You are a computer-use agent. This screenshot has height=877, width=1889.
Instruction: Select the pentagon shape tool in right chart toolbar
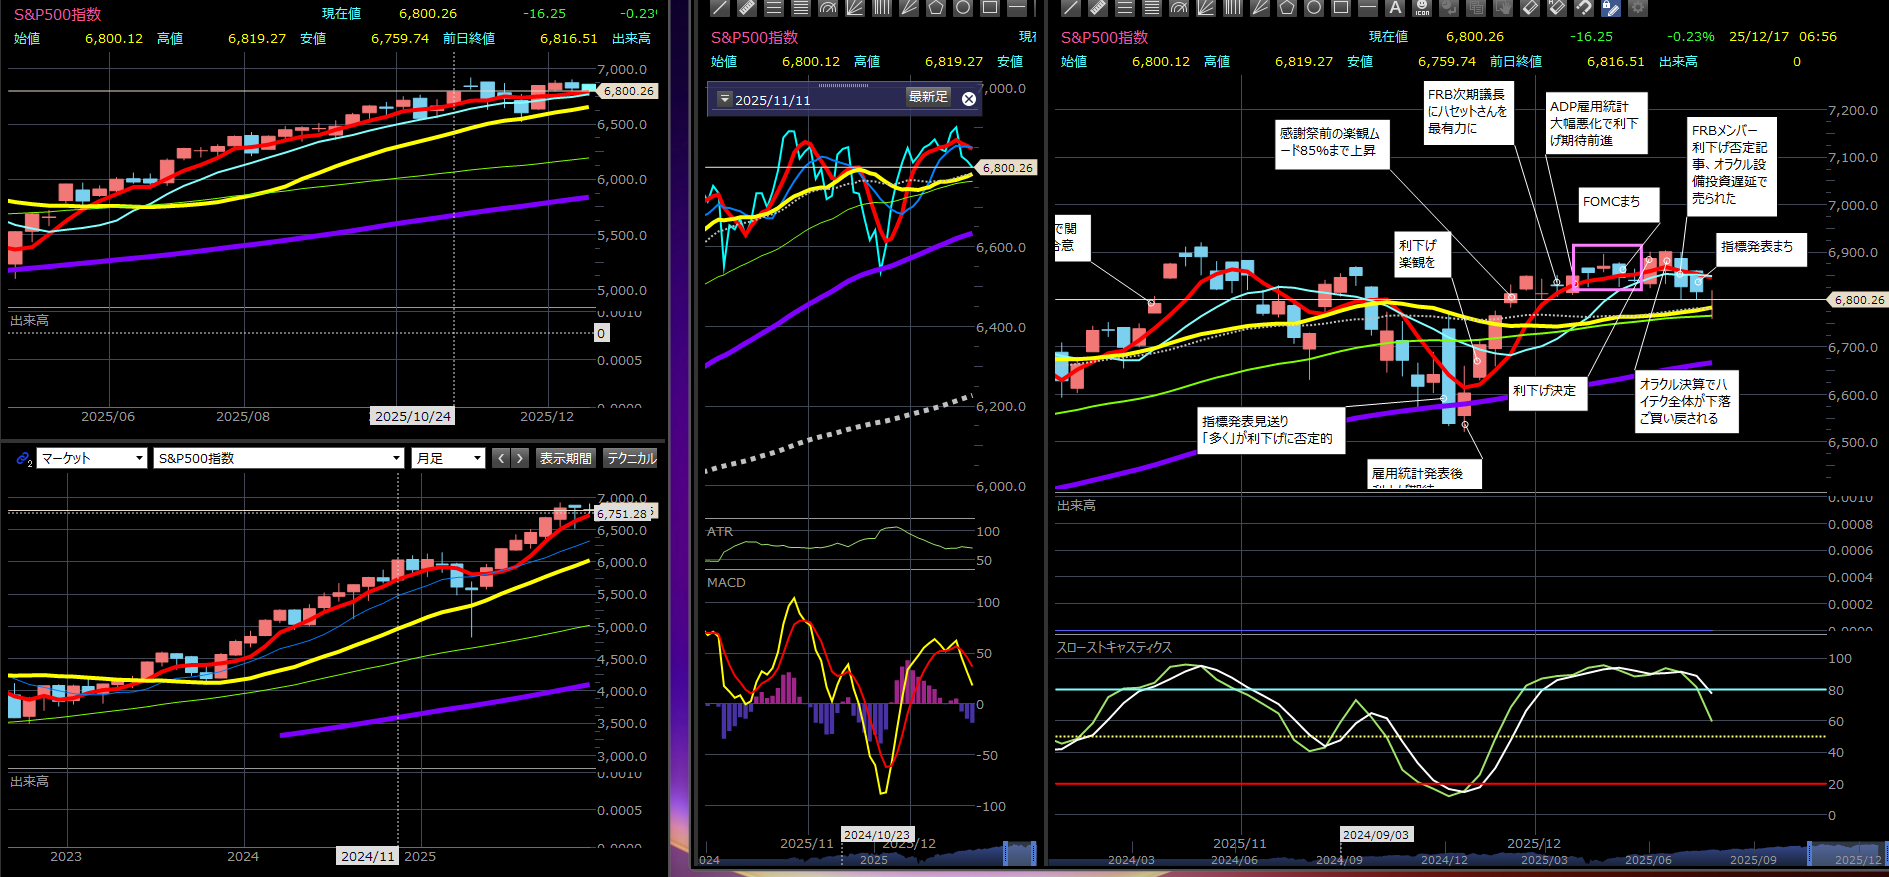[x=1287, y=8]
